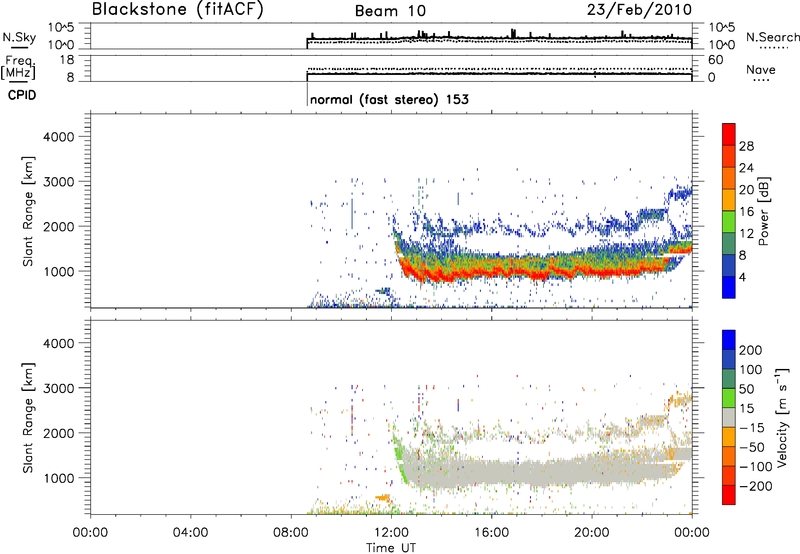800x554 pixels.
Task: Click the 28 tick on the power scale
Action: (x=746, y=146)
